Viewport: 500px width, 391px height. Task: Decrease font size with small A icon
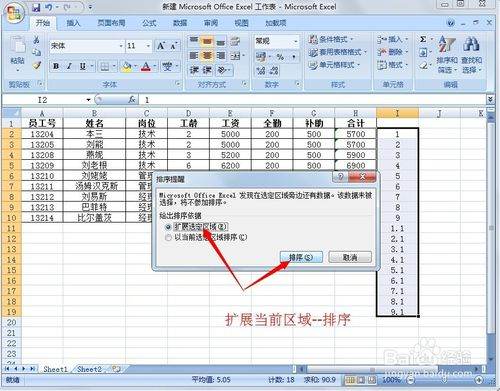(173, 46)
